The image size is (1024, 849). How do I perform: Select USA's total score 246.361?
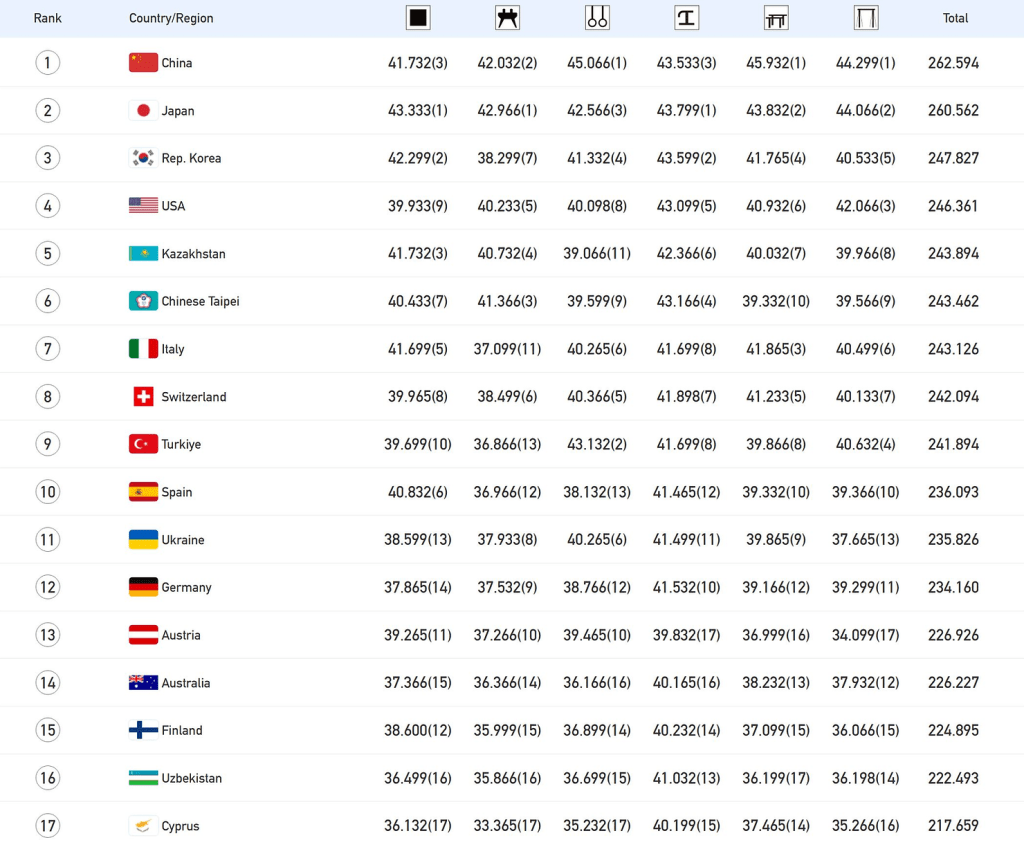click(953, 206)
